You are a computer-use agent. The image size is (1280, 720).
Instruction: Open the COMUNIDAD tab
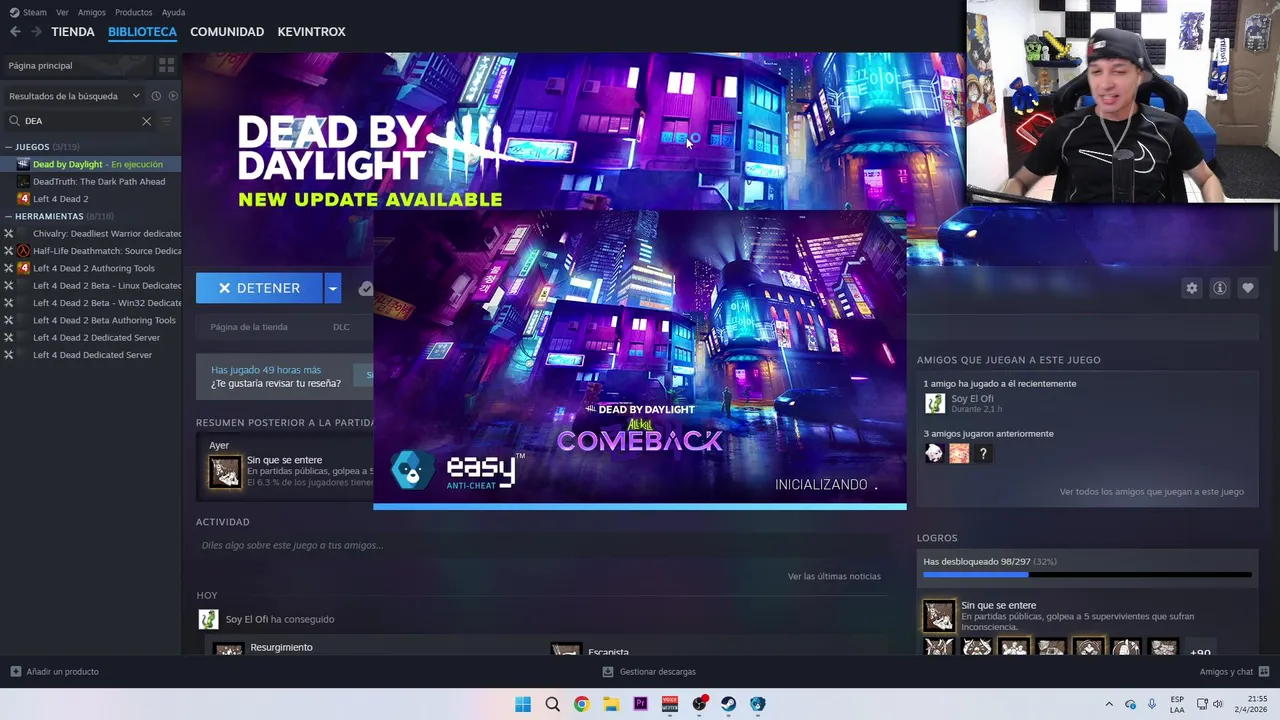click(227, 32)
